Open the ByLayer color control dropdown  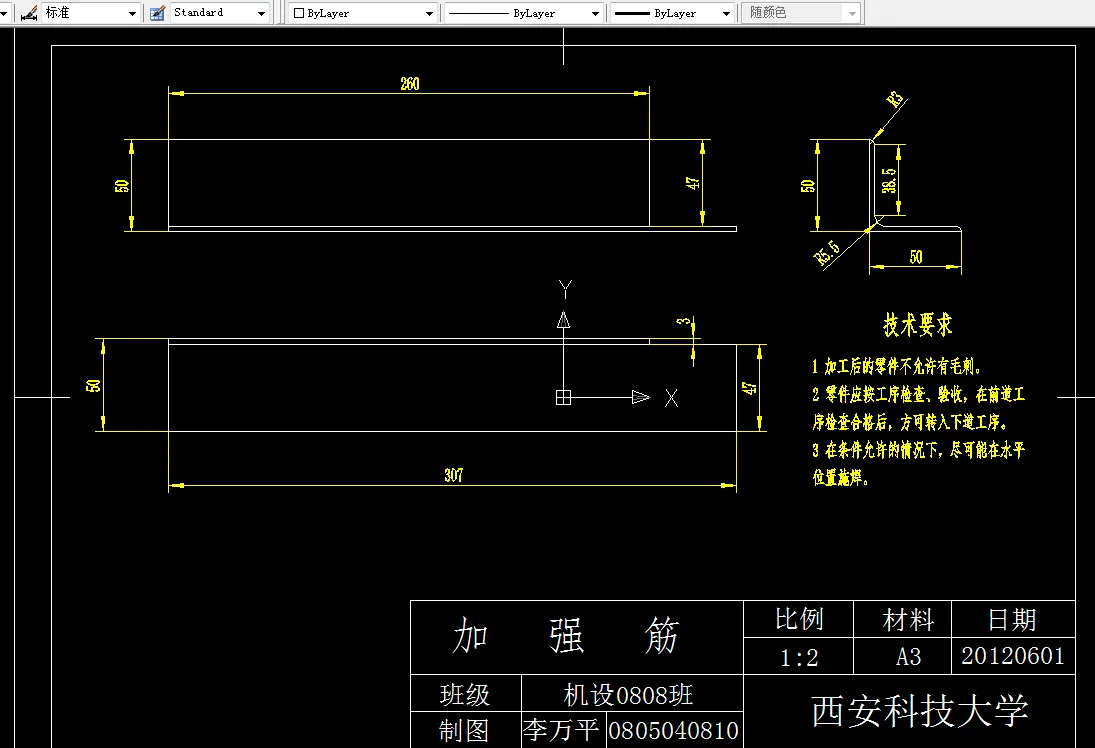click(x=429, y=13)
